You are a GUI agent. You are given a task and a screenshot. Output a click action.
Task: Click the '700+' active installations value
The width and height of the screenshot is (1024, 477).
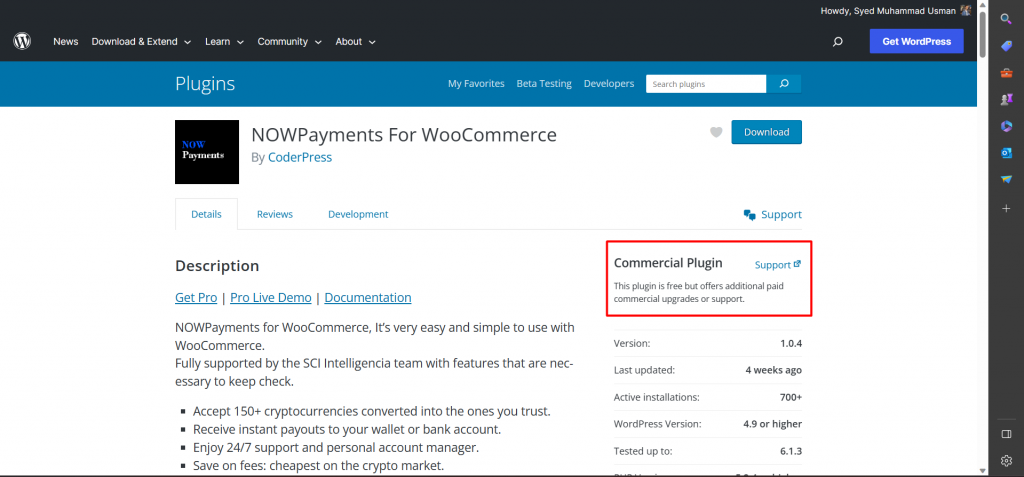click(791, 397)
